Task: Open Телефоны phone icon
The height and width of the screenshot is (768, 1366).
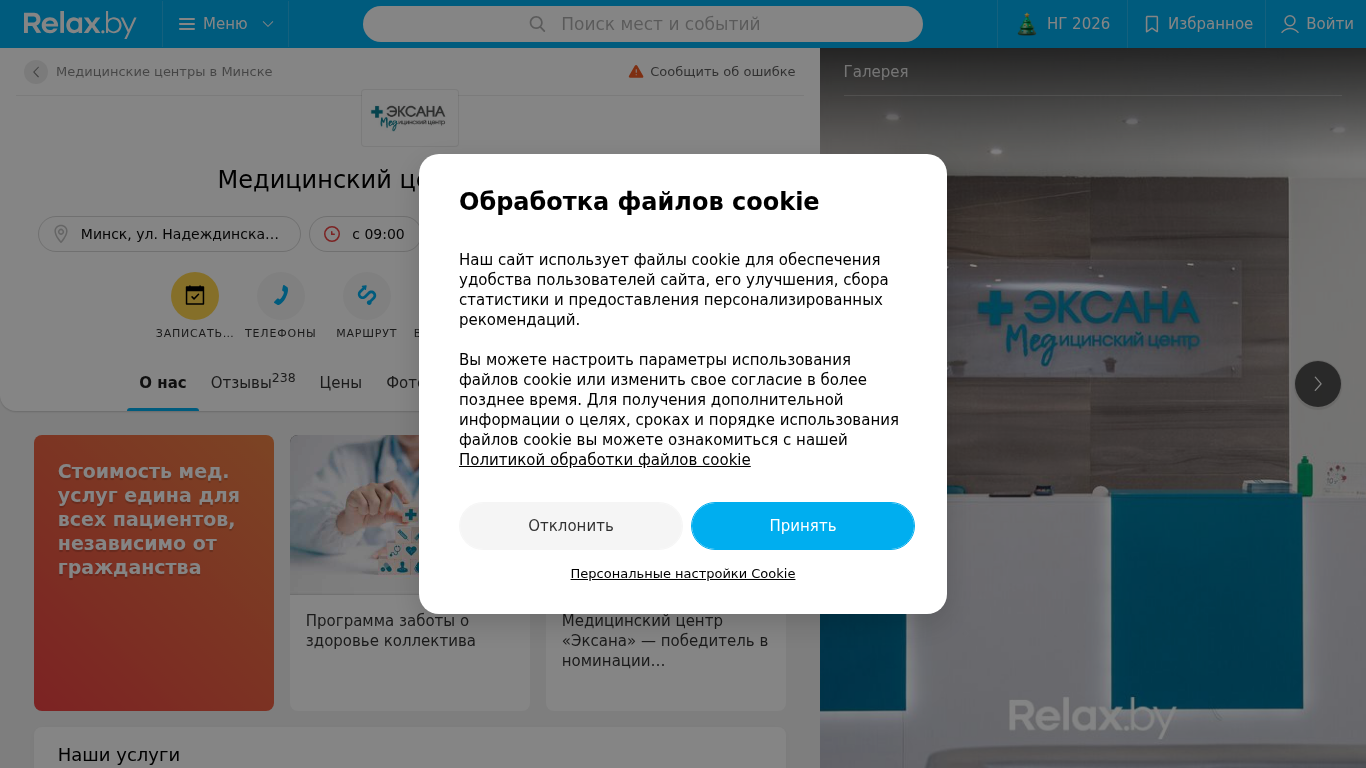Action: click(x=281, y=296)
